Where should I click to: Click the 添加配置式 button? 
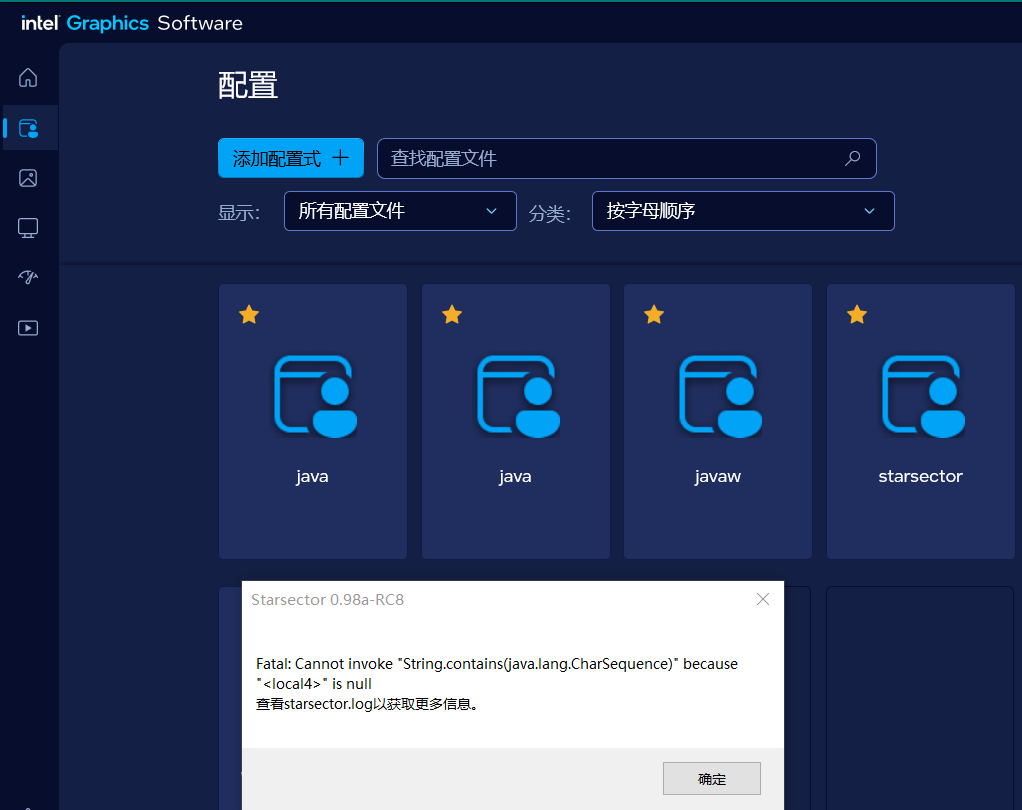[x=291, y=158]
